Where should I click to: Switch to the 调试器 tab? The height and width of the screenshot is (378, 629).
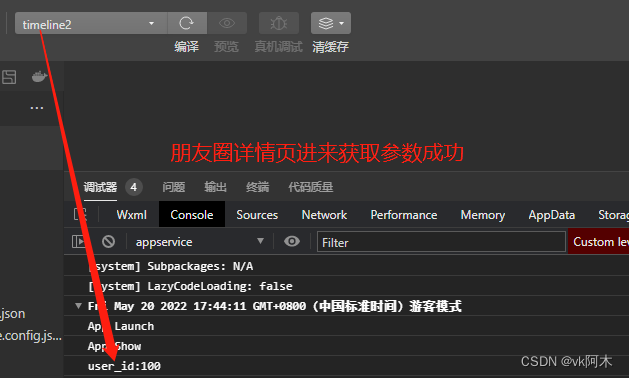[x=100, y=187]
